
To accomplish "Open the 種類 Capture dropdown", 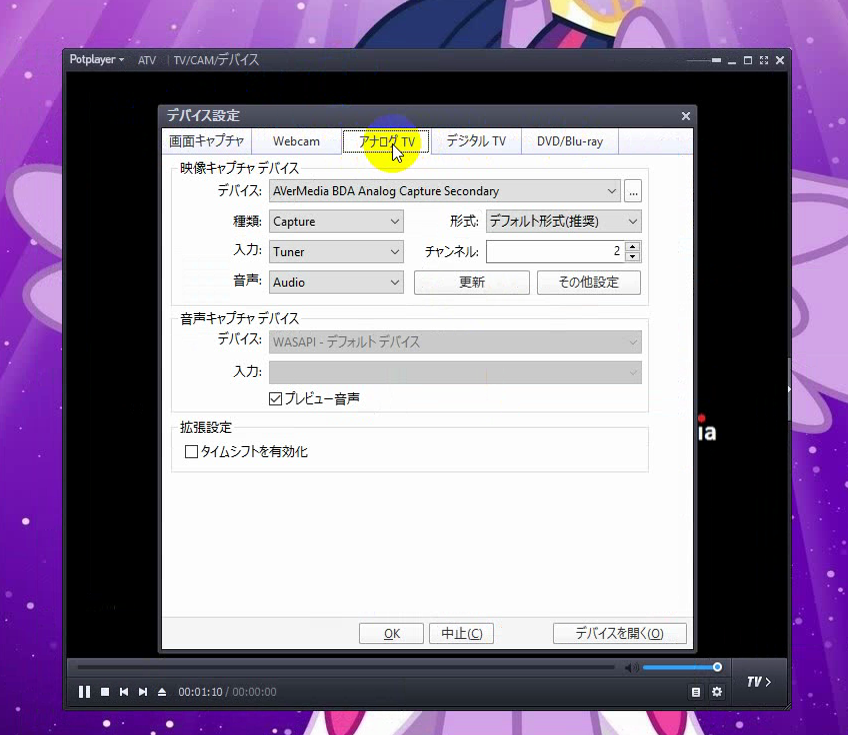I will coord(336,221).
